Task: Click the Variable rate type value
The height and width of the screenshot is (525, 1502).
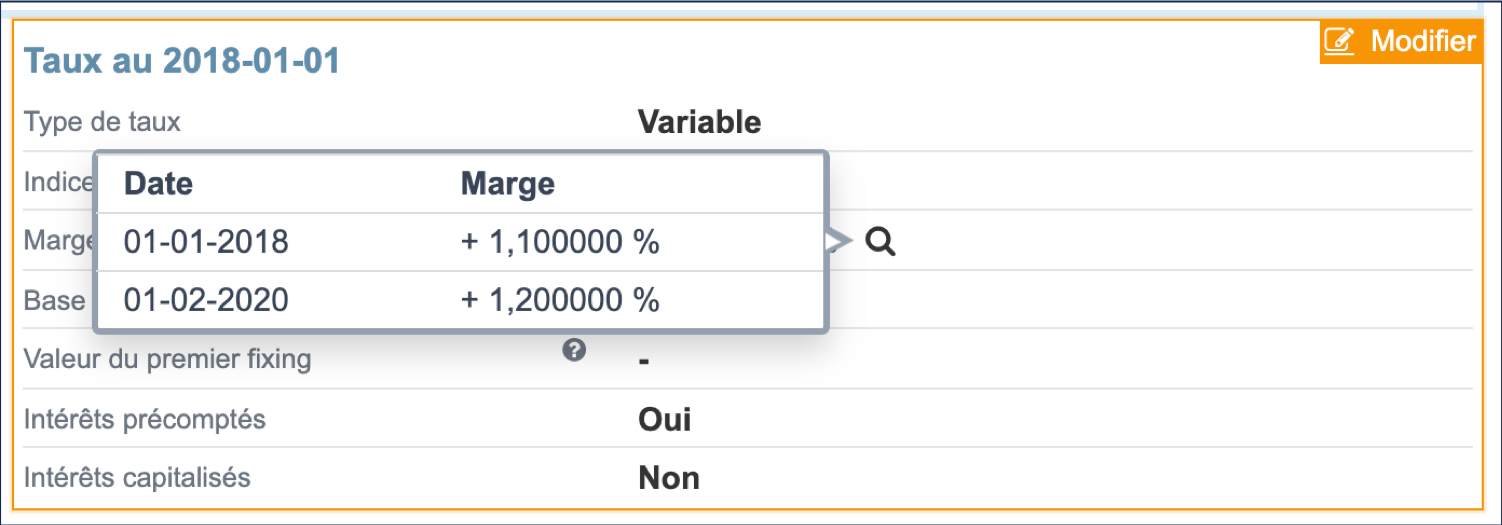Action: coord(699,122)
